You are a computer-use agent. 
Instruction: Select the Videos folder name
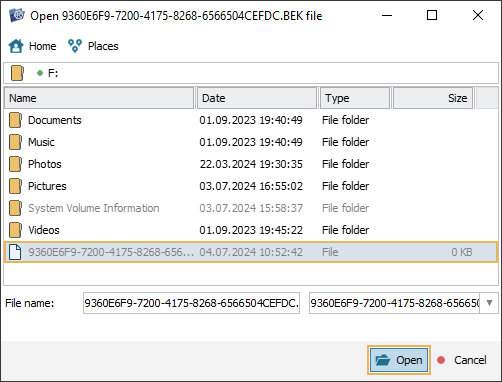click(44, 230)
